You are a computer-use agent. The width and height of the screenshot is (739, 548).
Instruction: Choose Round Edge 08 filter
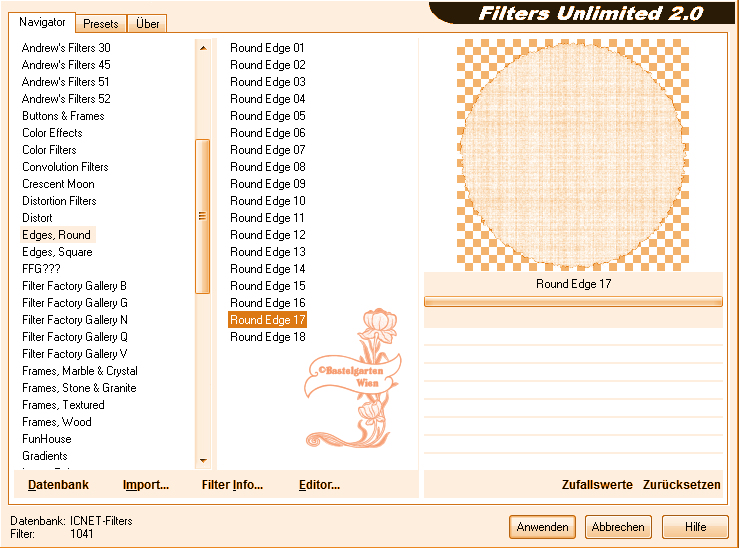[x=267, y=167]
